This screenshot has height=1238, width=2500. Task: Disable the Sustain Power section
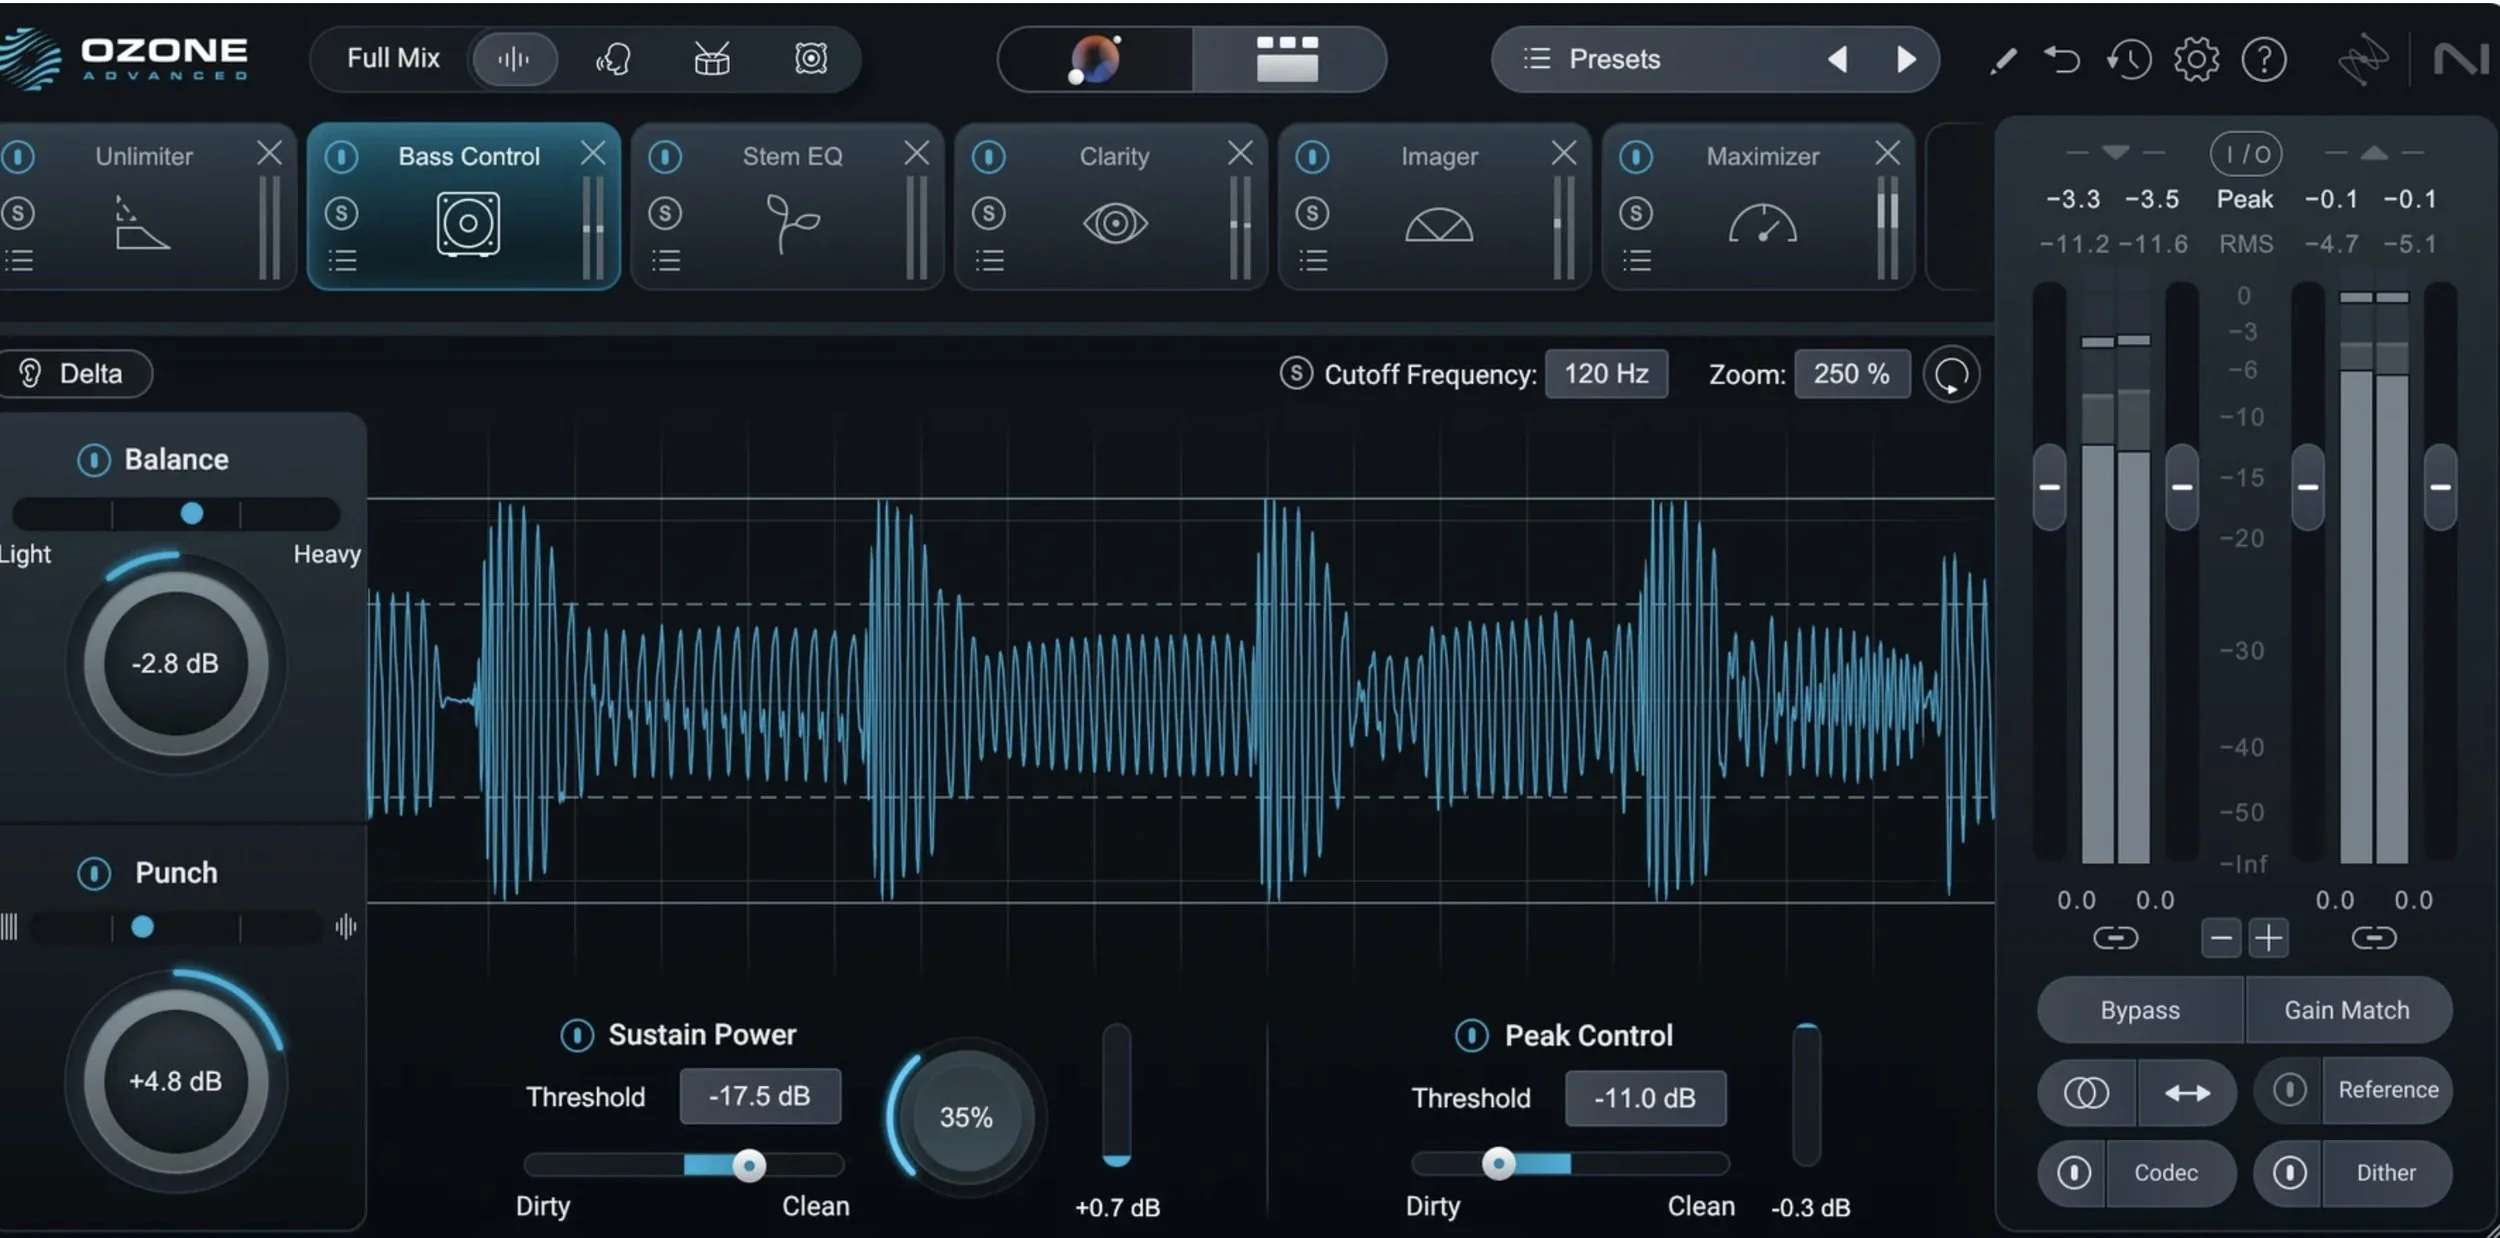pos(577,1035)
